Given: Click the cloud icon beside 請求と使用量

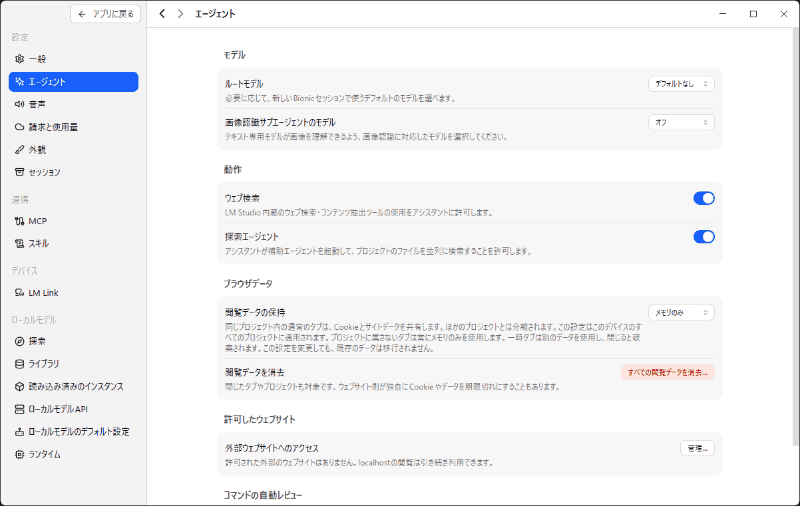Looking at the screenshot, I should (19, 126).
